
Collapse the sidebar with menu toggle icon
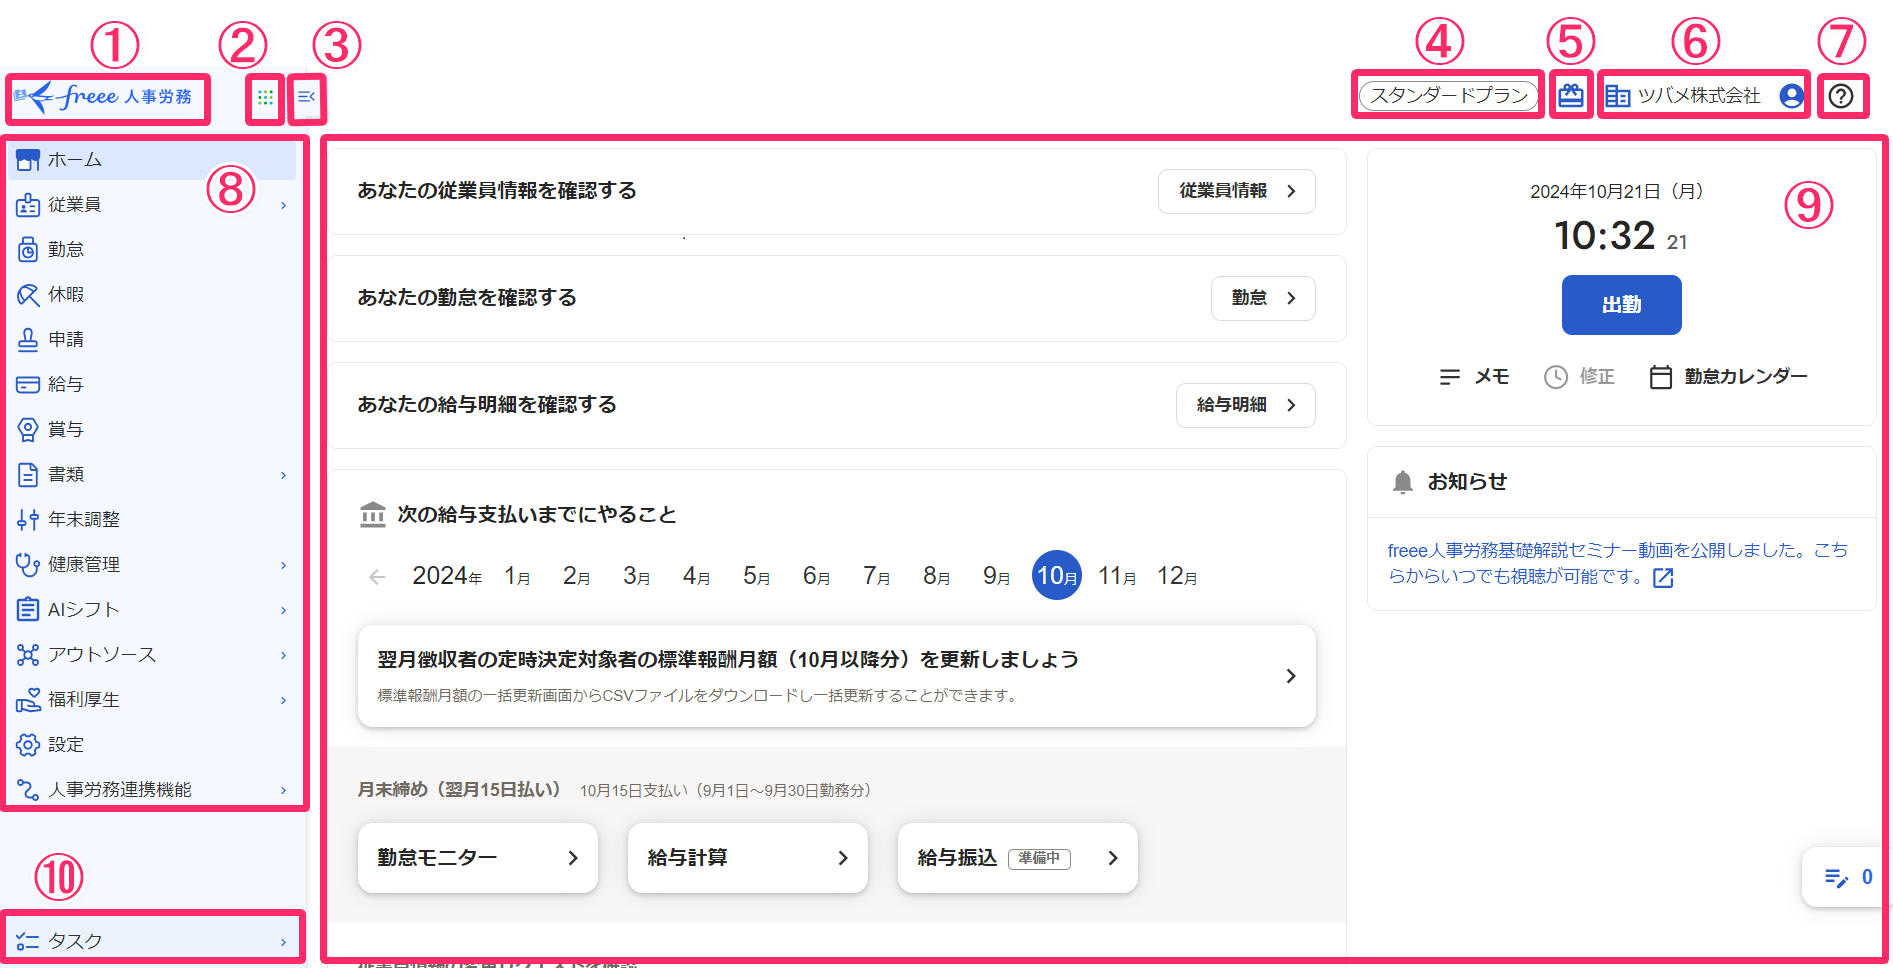[306, 97]
